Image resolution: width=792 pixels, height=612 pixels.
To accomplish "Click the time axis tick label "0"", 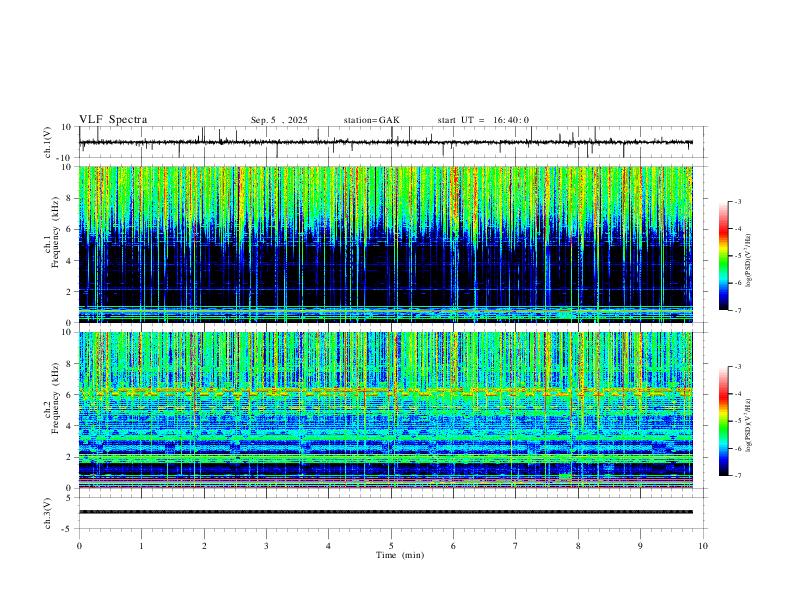I will 79,546.
